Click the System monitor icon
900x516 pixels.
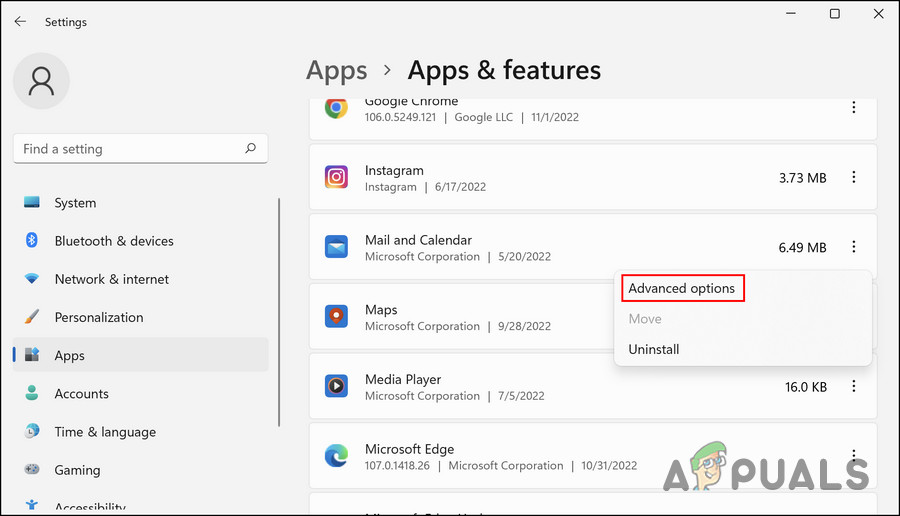(x=32, y=202)
